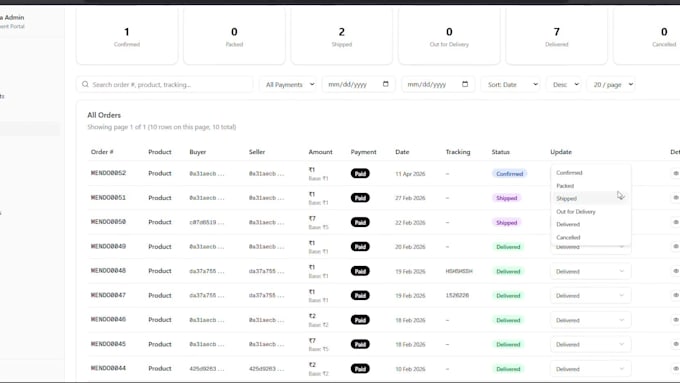Select the Delivered summary card
The width and height of the screenshot is (680, 383).
click(556, 37)
